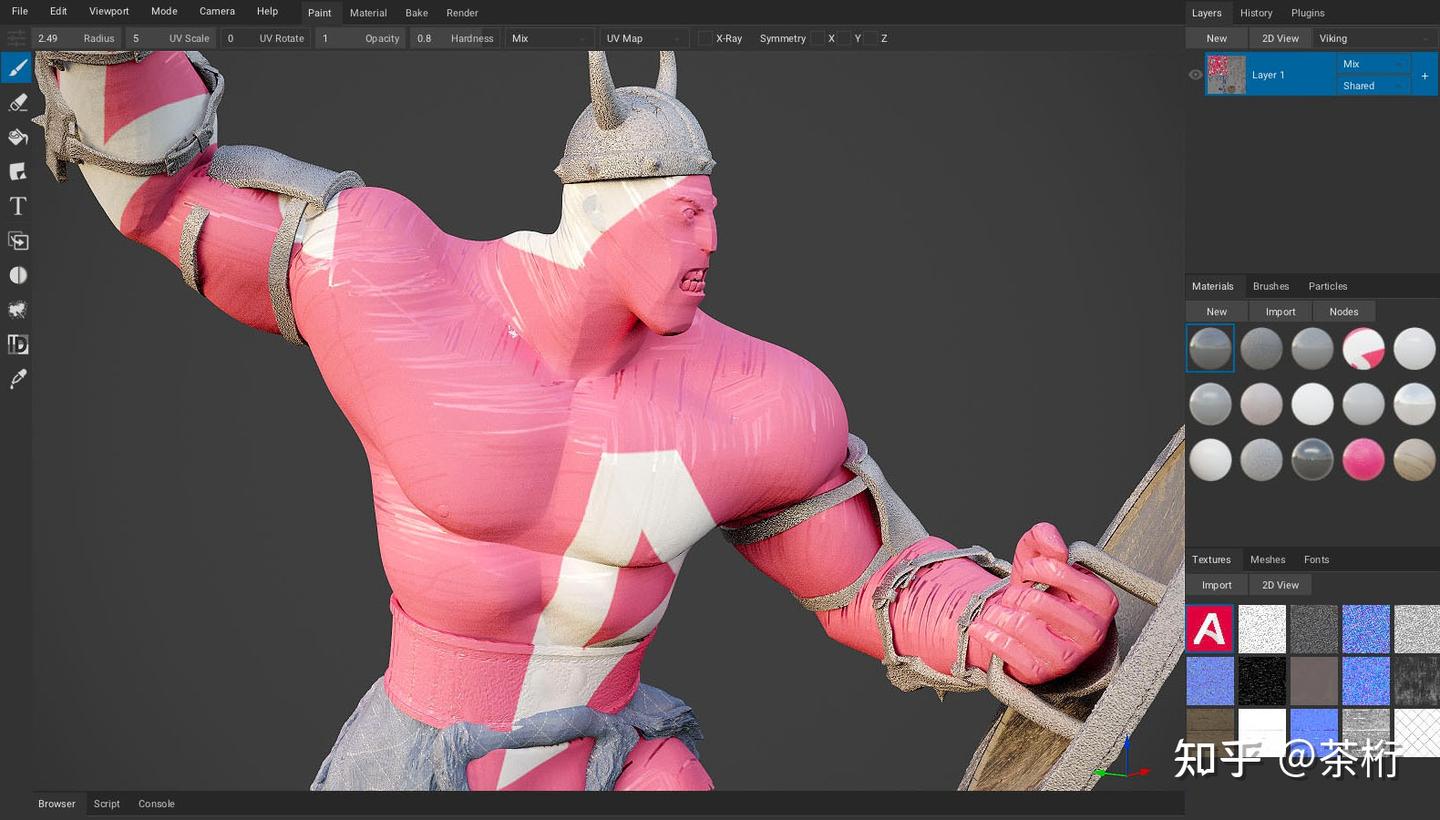The image size is (1440, 820).
Task: Open the material Nodes editor
Action: coord(1343,311)
